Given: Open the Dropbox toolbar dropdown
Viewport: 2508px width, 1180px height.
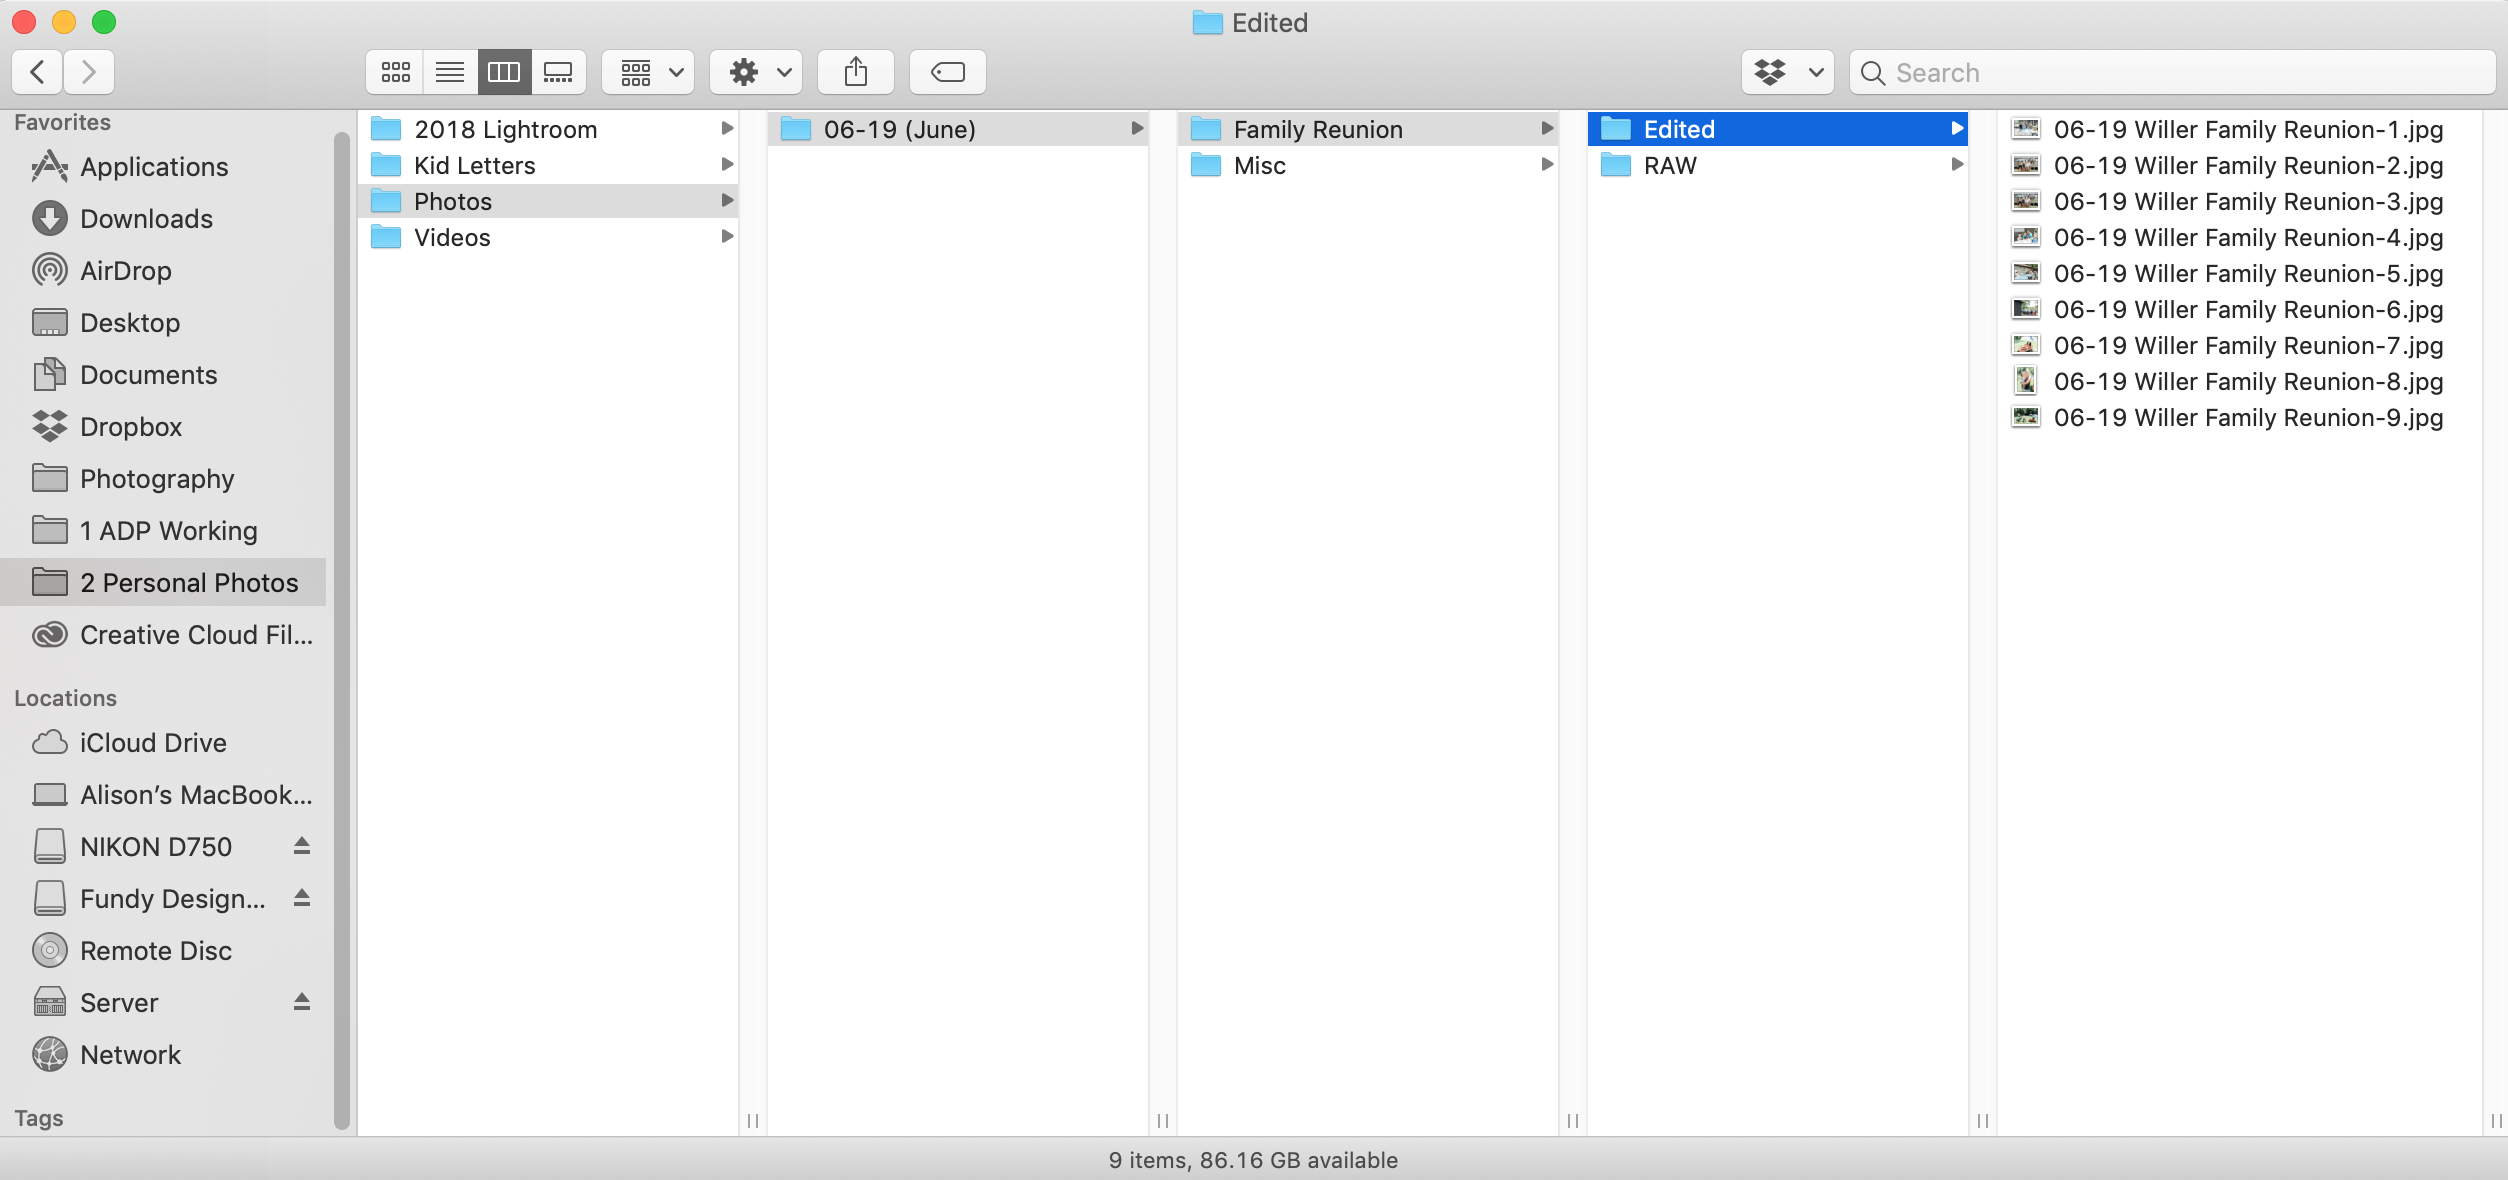Looking at the screenshot, I should click(1788, 72).
